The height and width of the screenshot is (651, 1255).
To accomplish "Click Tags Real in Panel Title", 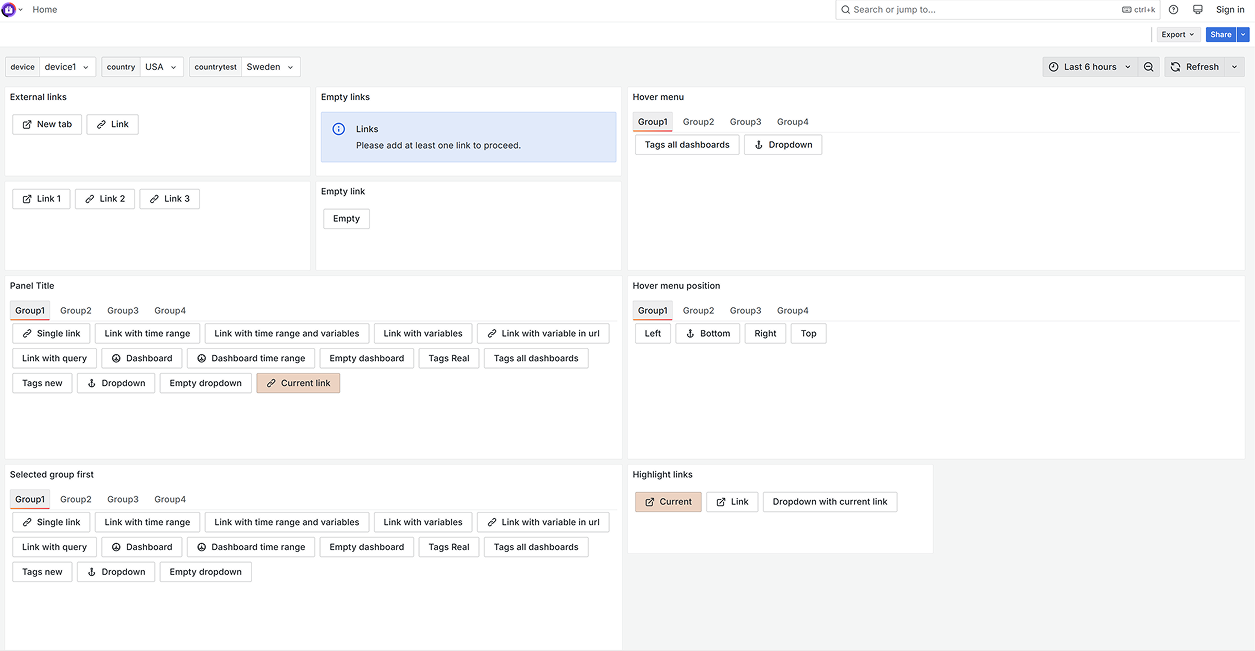I will 449,358.
